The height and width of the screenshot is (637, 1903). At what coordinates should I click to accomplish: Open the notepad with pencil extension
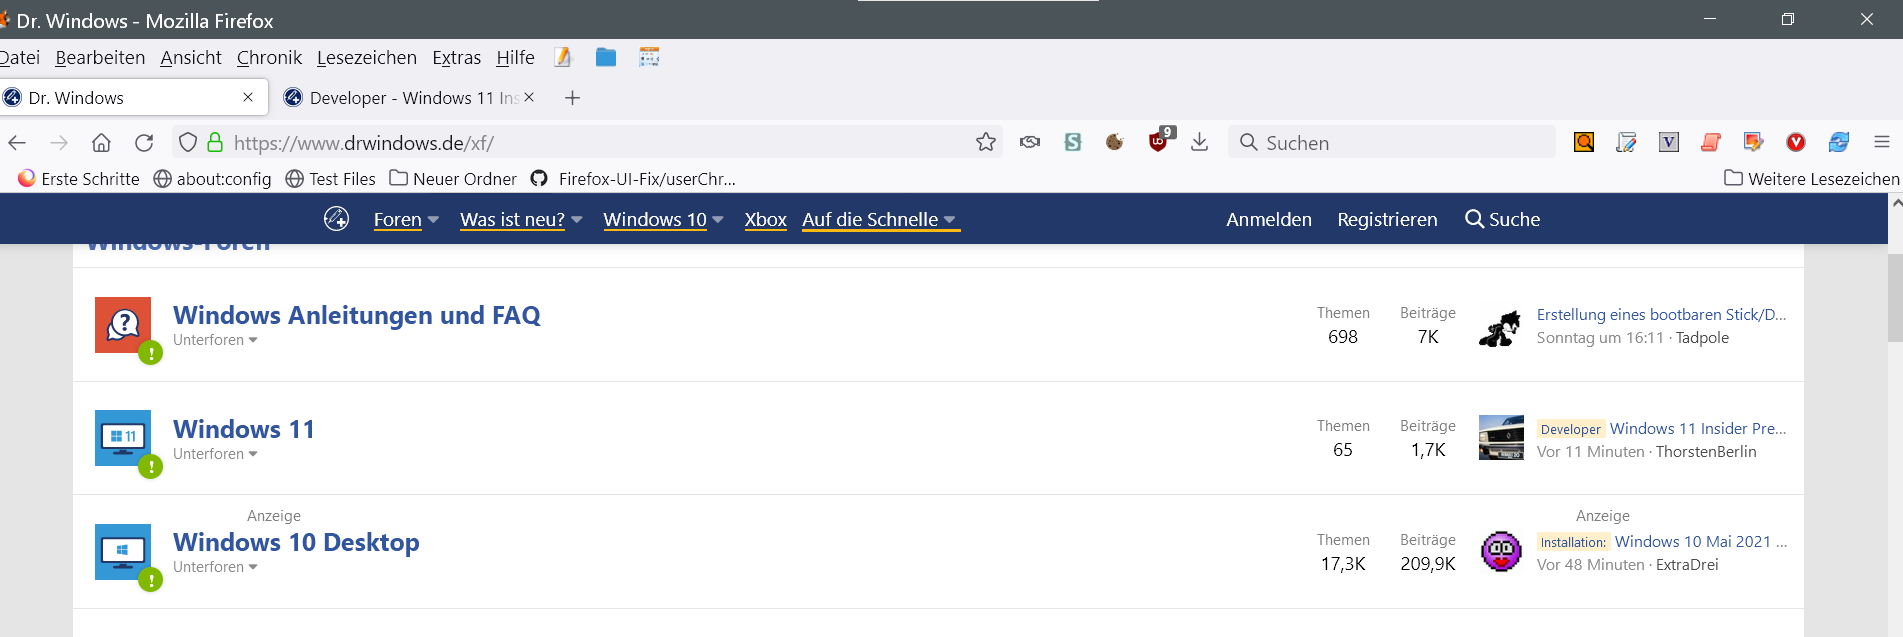point(1626,142)
